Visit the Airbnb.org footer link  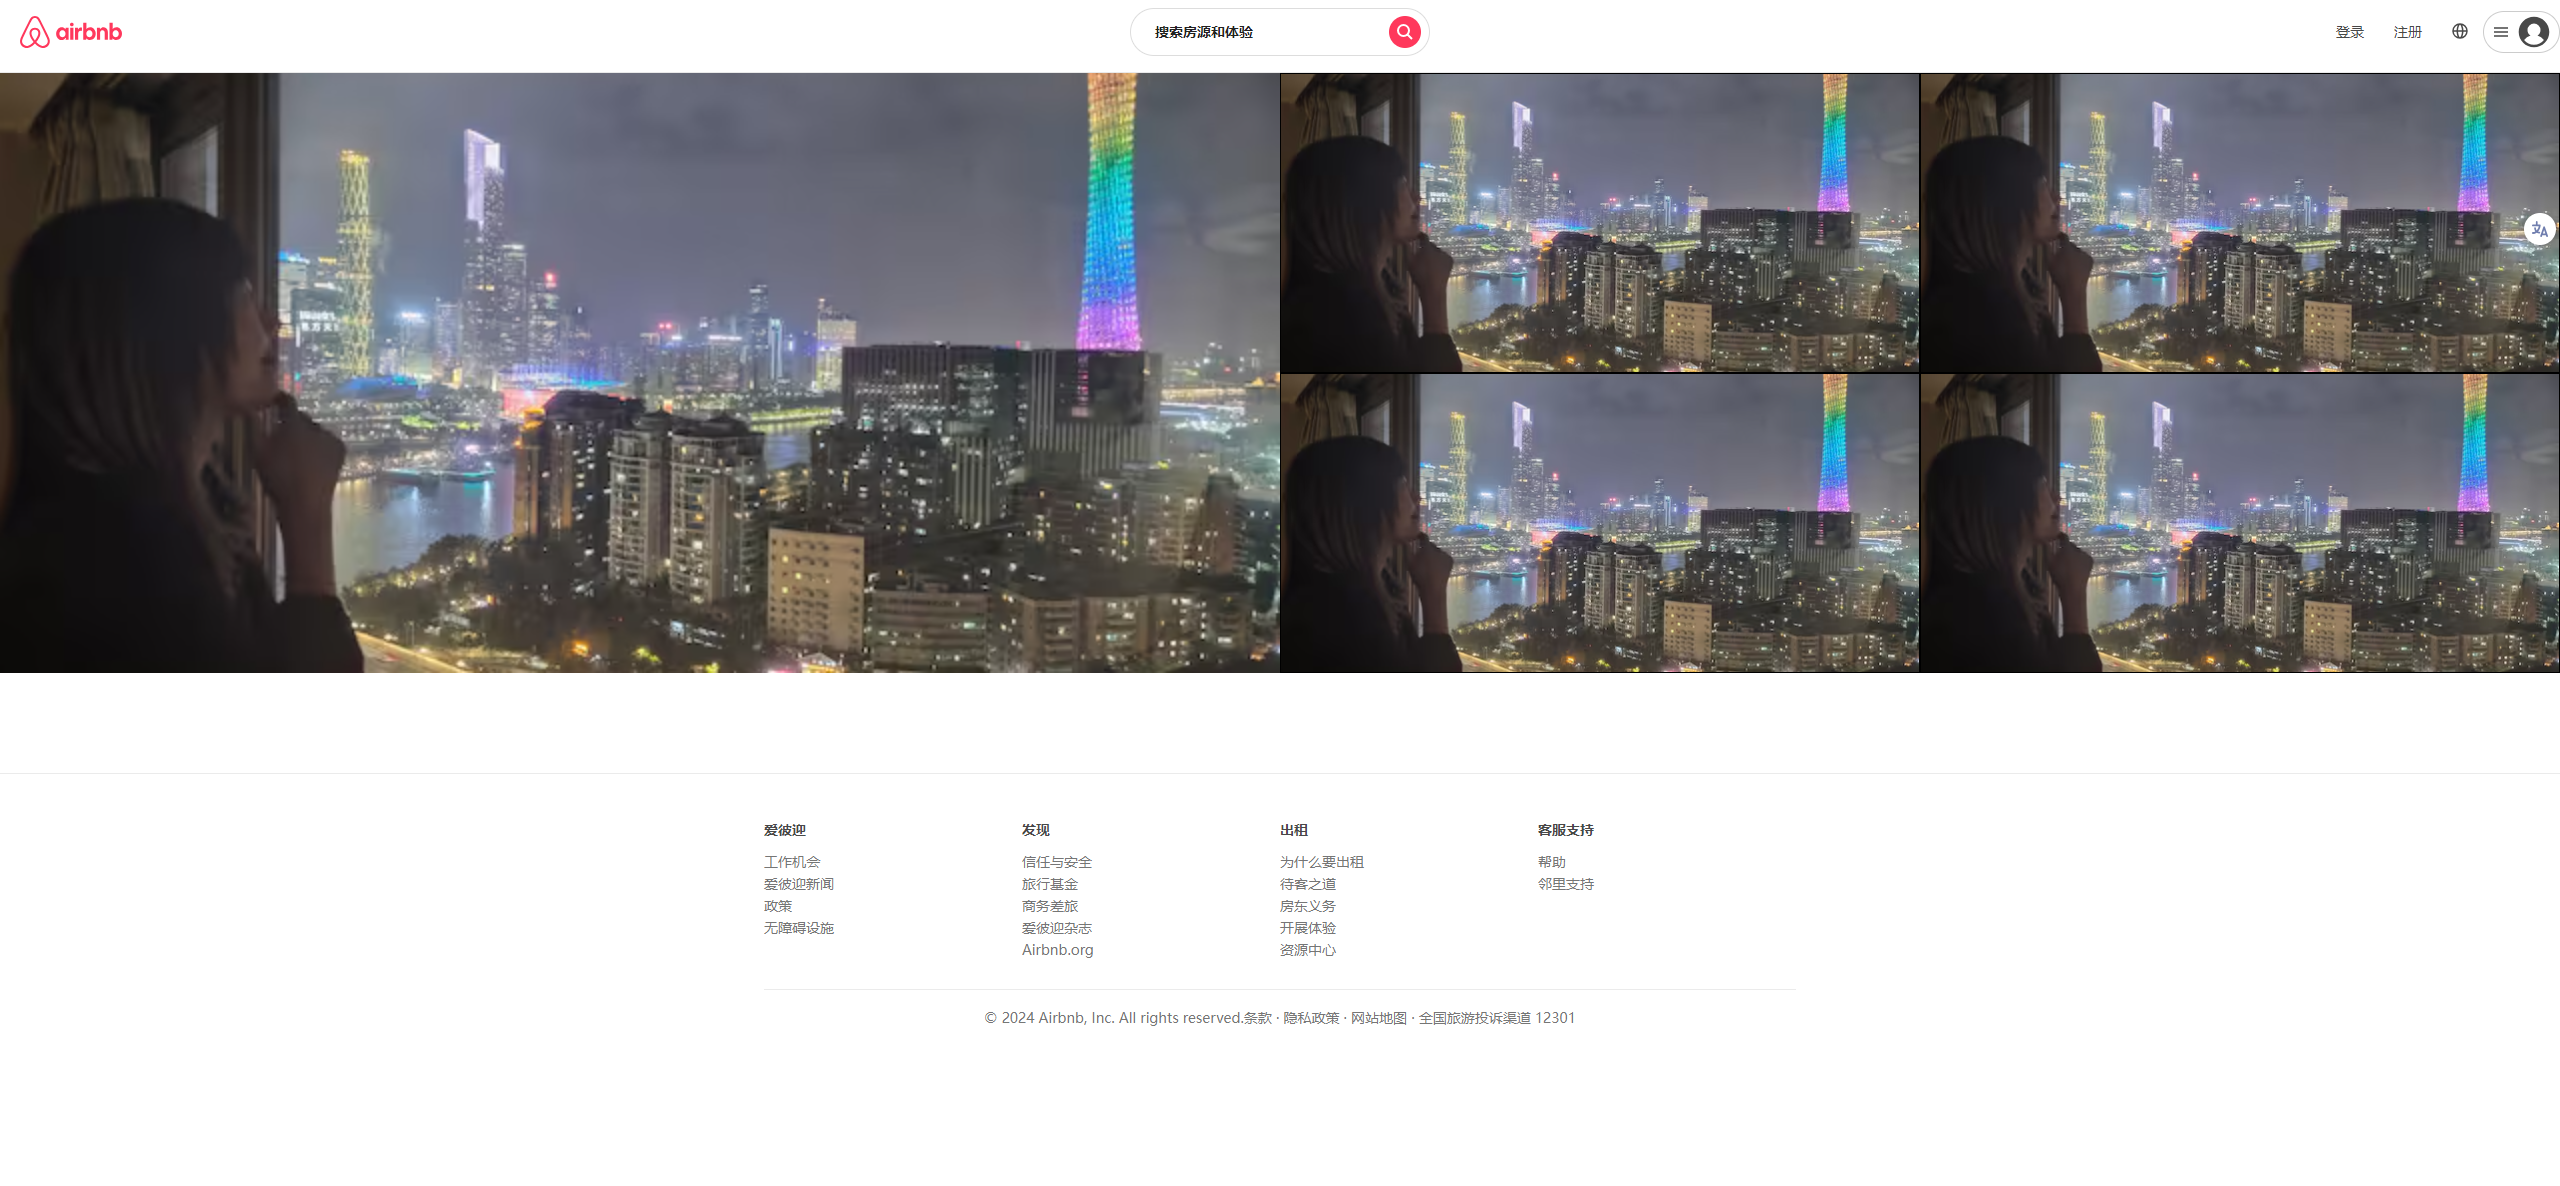point(1057,950)
